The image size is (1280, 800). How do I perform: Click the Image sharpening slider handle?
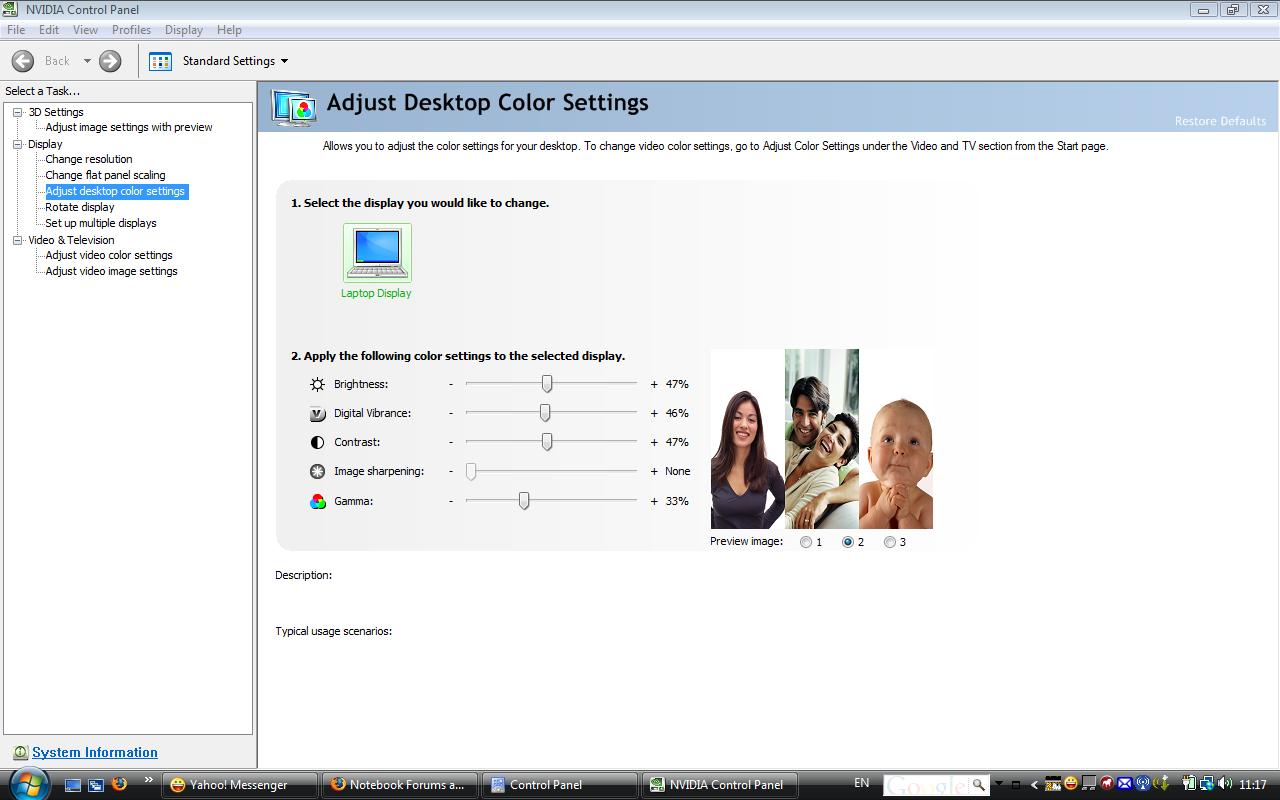click(x=471, y=471)
